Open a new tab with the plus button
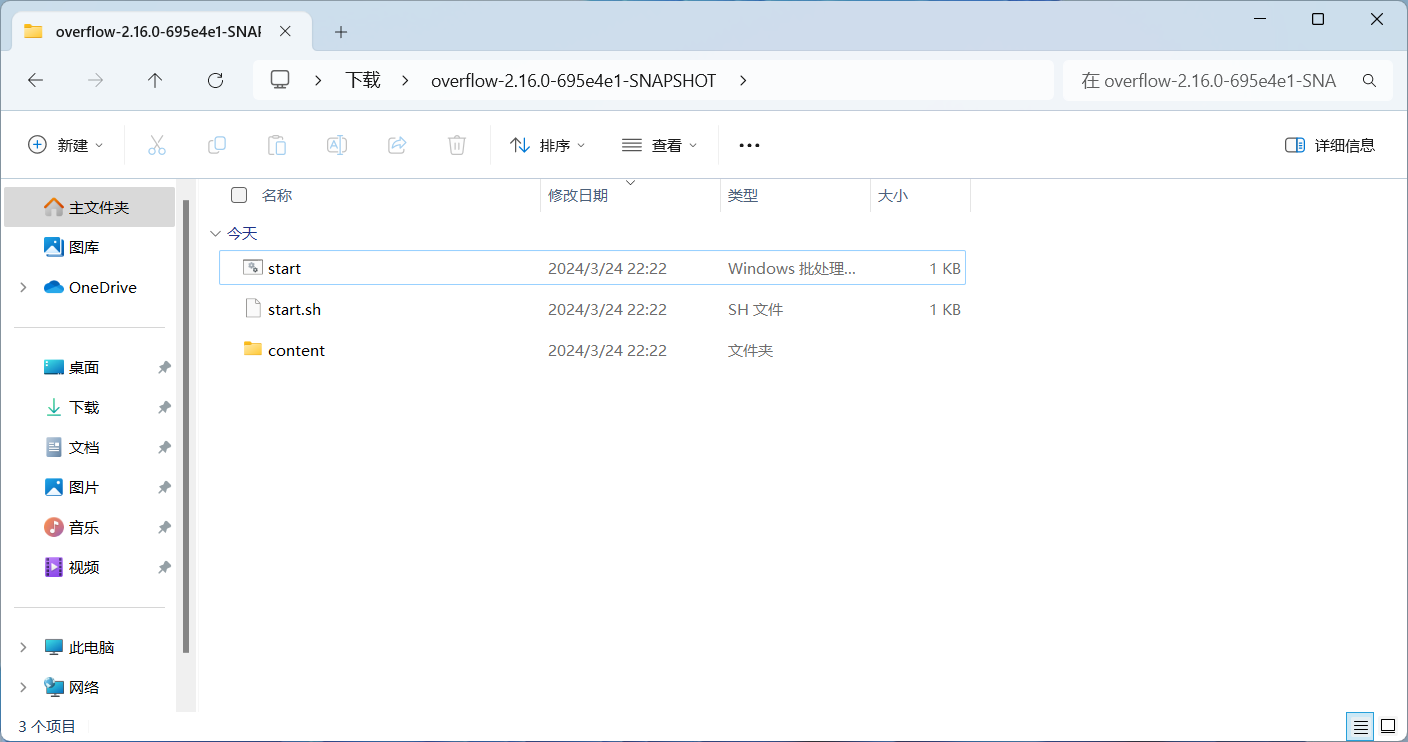This screenshot has height=742, width=1408. pyautogui.click(x=340, y=31)
